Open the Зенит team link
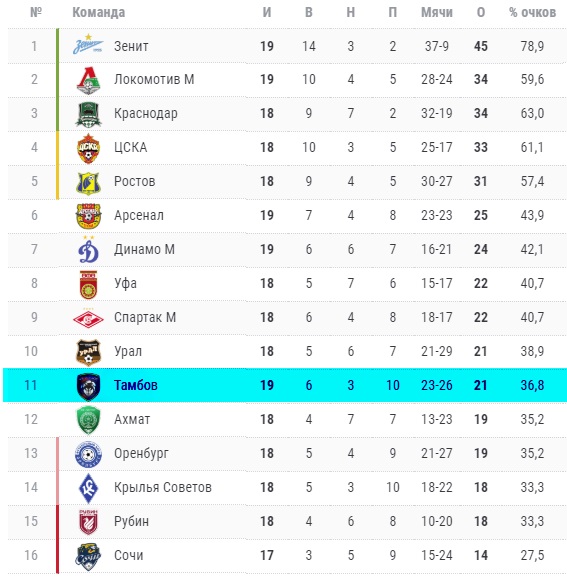 131,46
